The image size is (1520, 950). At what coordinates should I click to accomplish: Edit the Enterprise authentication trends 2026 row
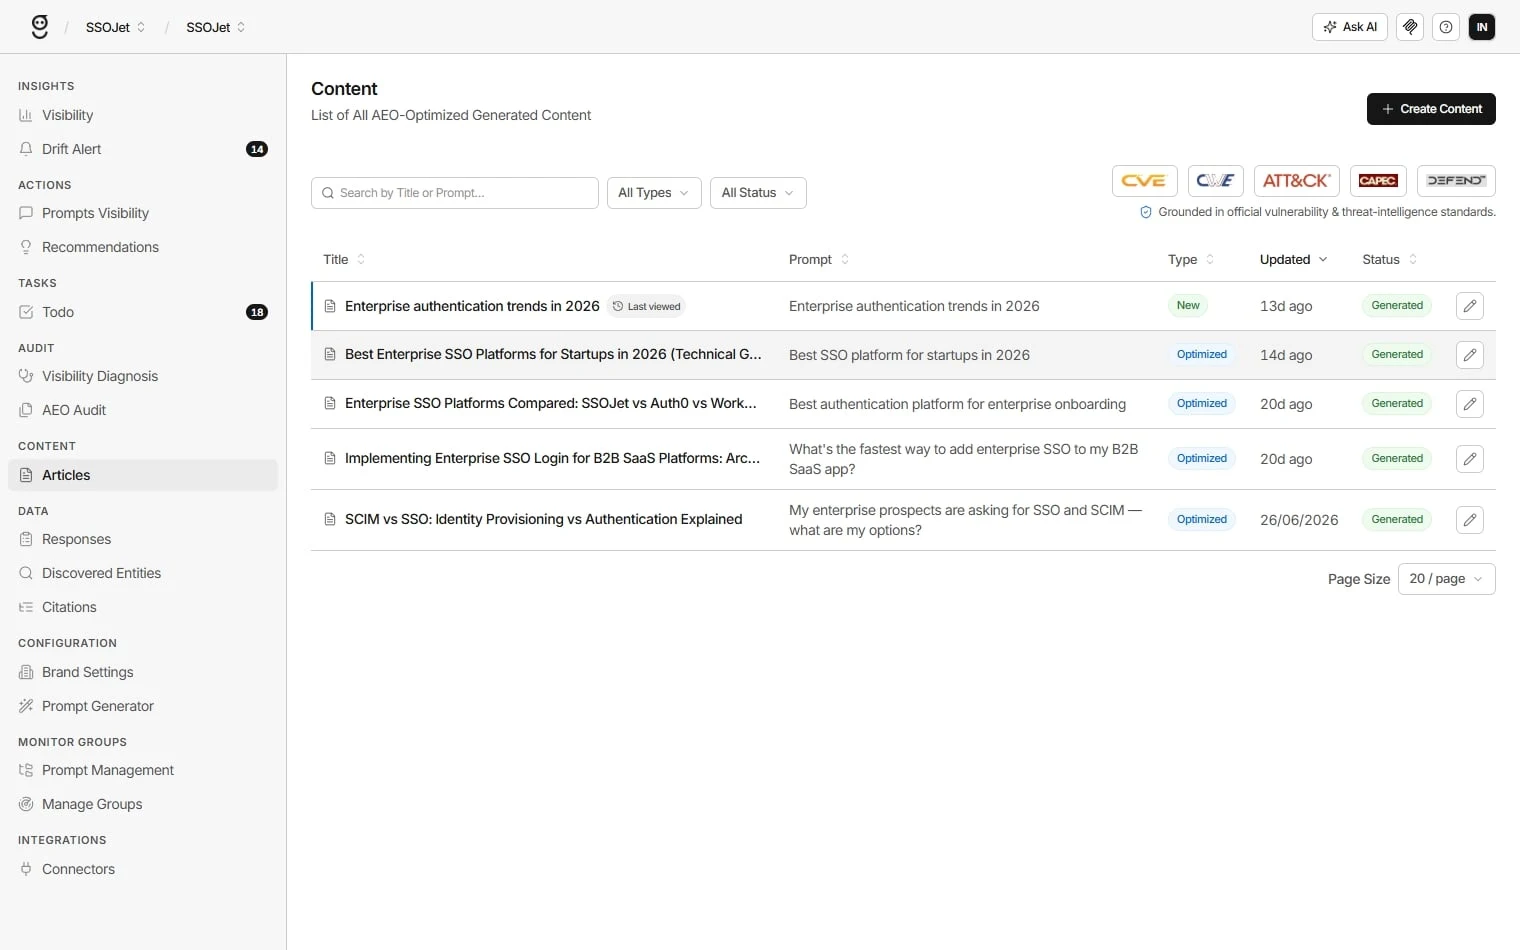coord(1469,306)
